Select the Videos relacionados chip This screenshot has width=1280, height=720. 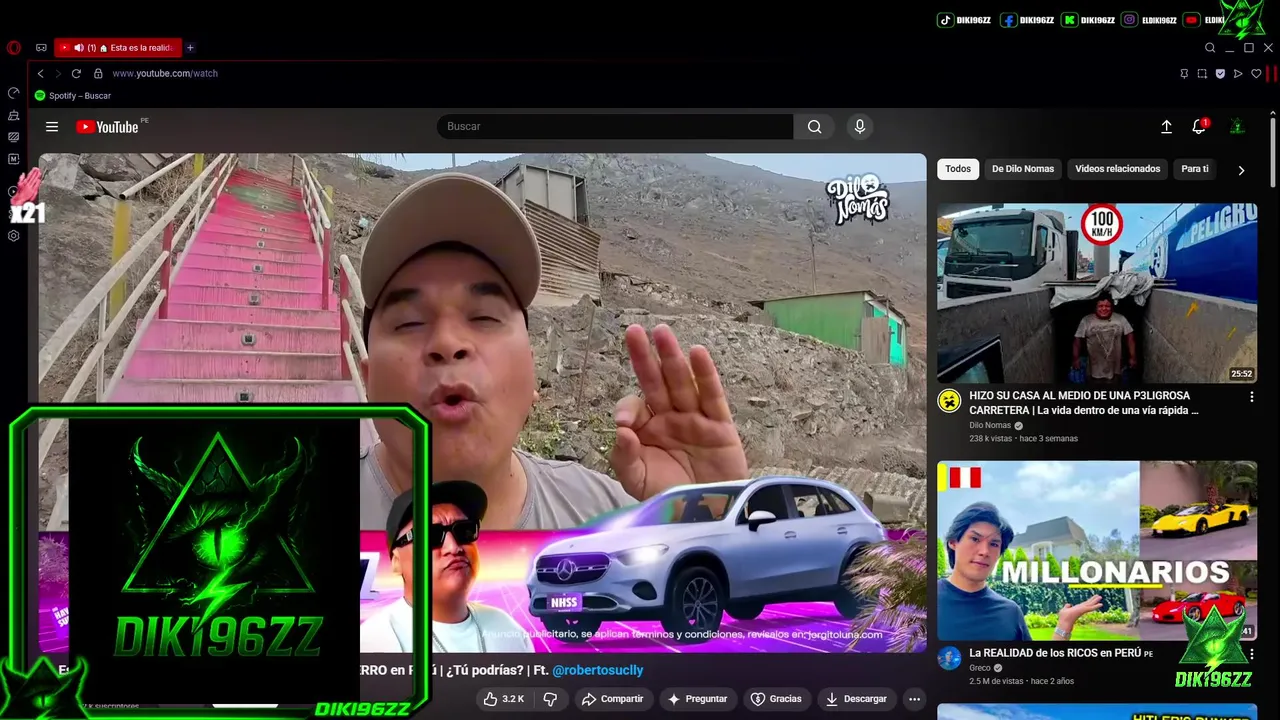tap(1118, 169)
